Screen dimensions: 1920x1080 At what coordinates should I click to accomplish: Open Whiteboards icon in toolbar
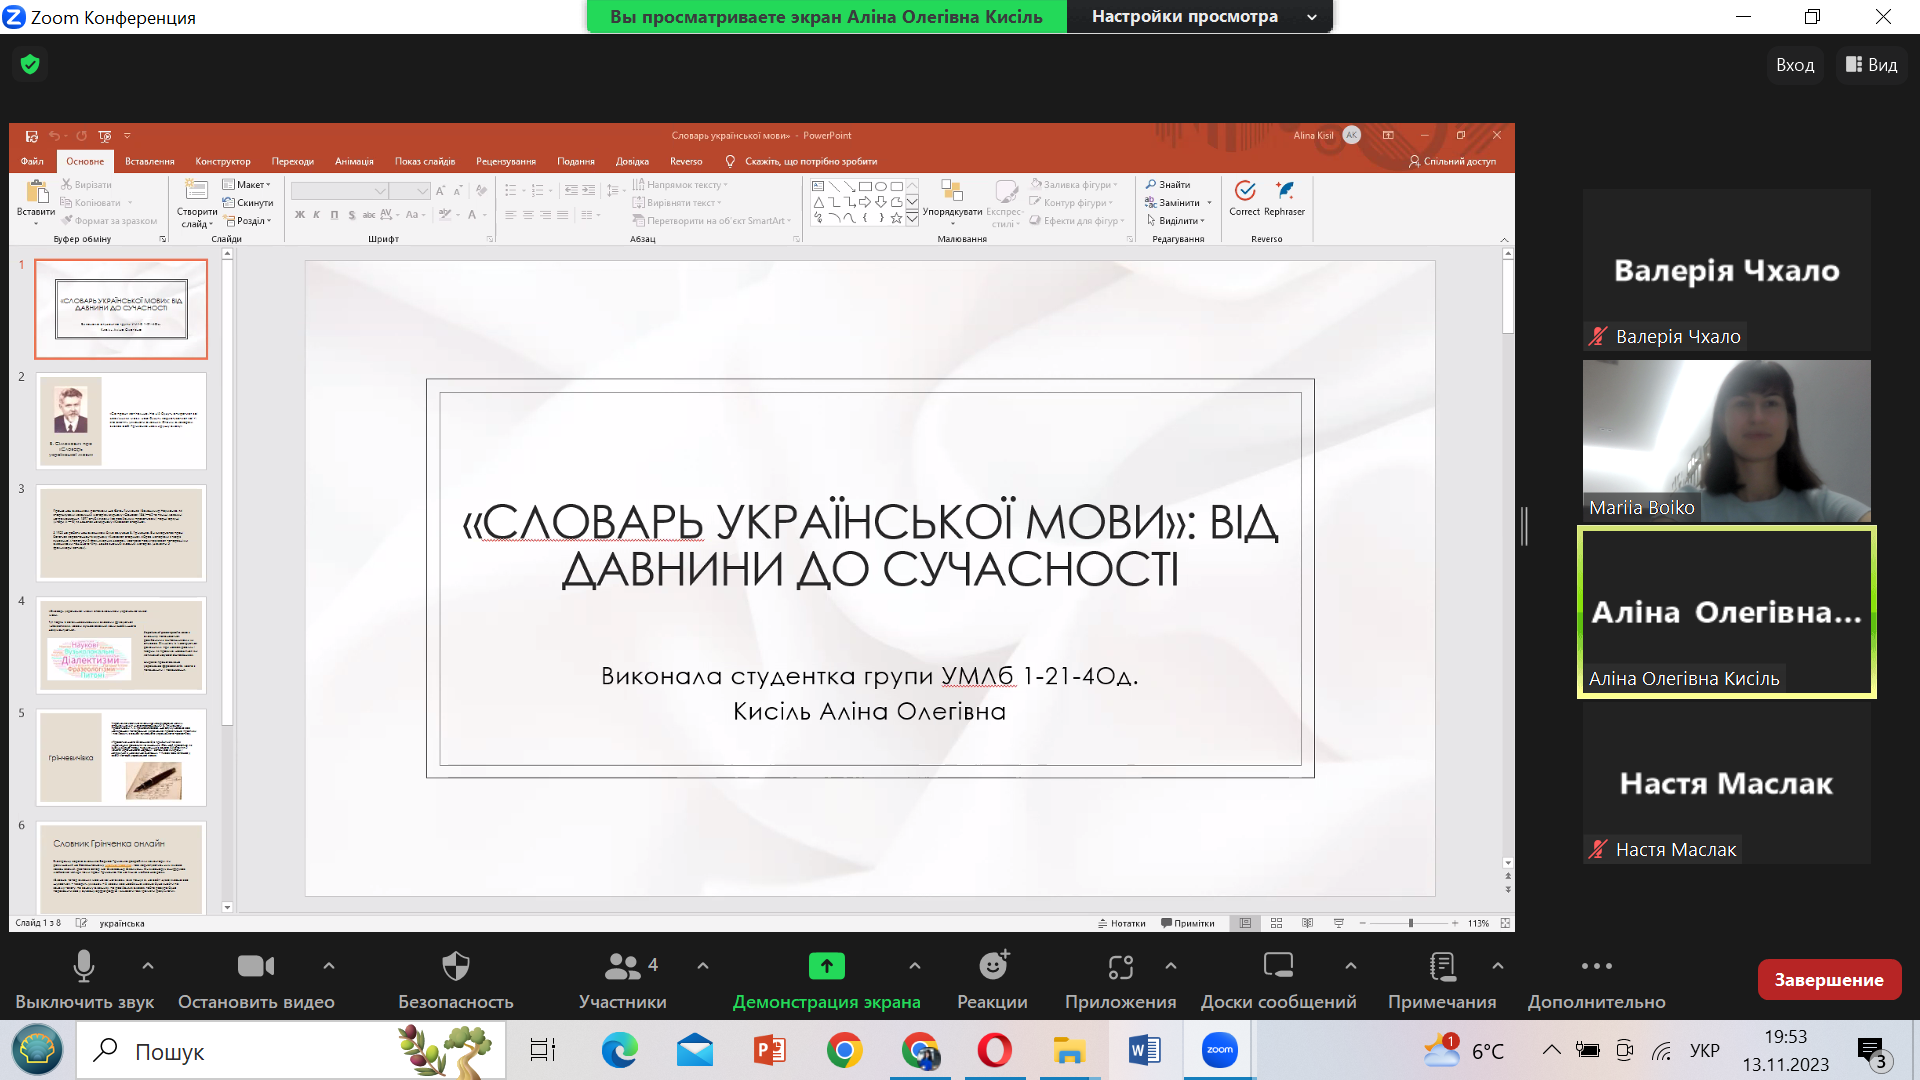1278,966
